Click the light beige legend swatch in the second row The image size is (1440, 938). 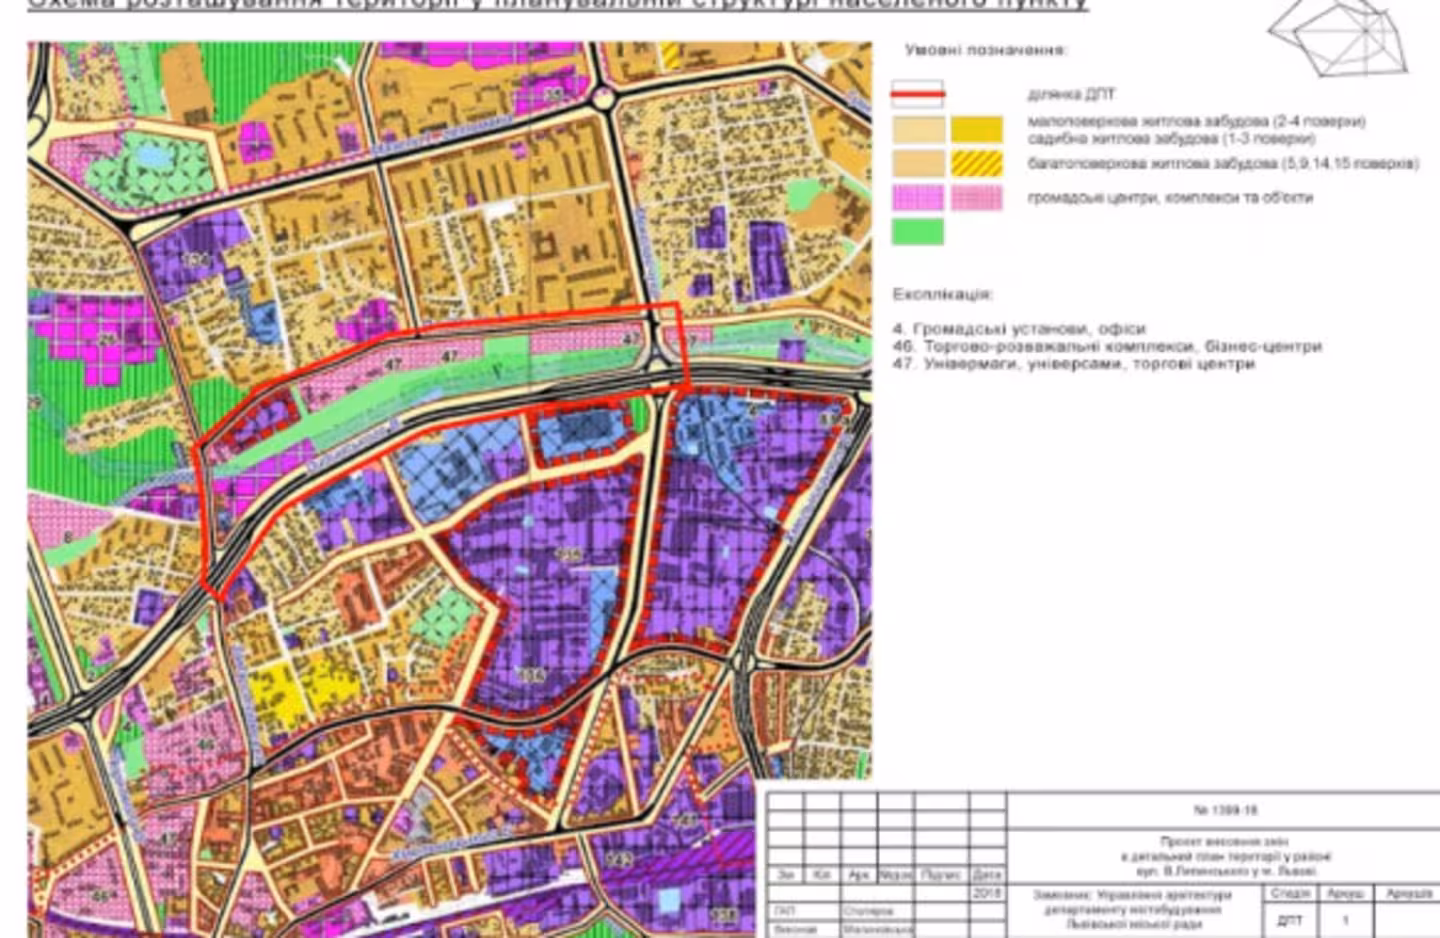coord(917,129)
